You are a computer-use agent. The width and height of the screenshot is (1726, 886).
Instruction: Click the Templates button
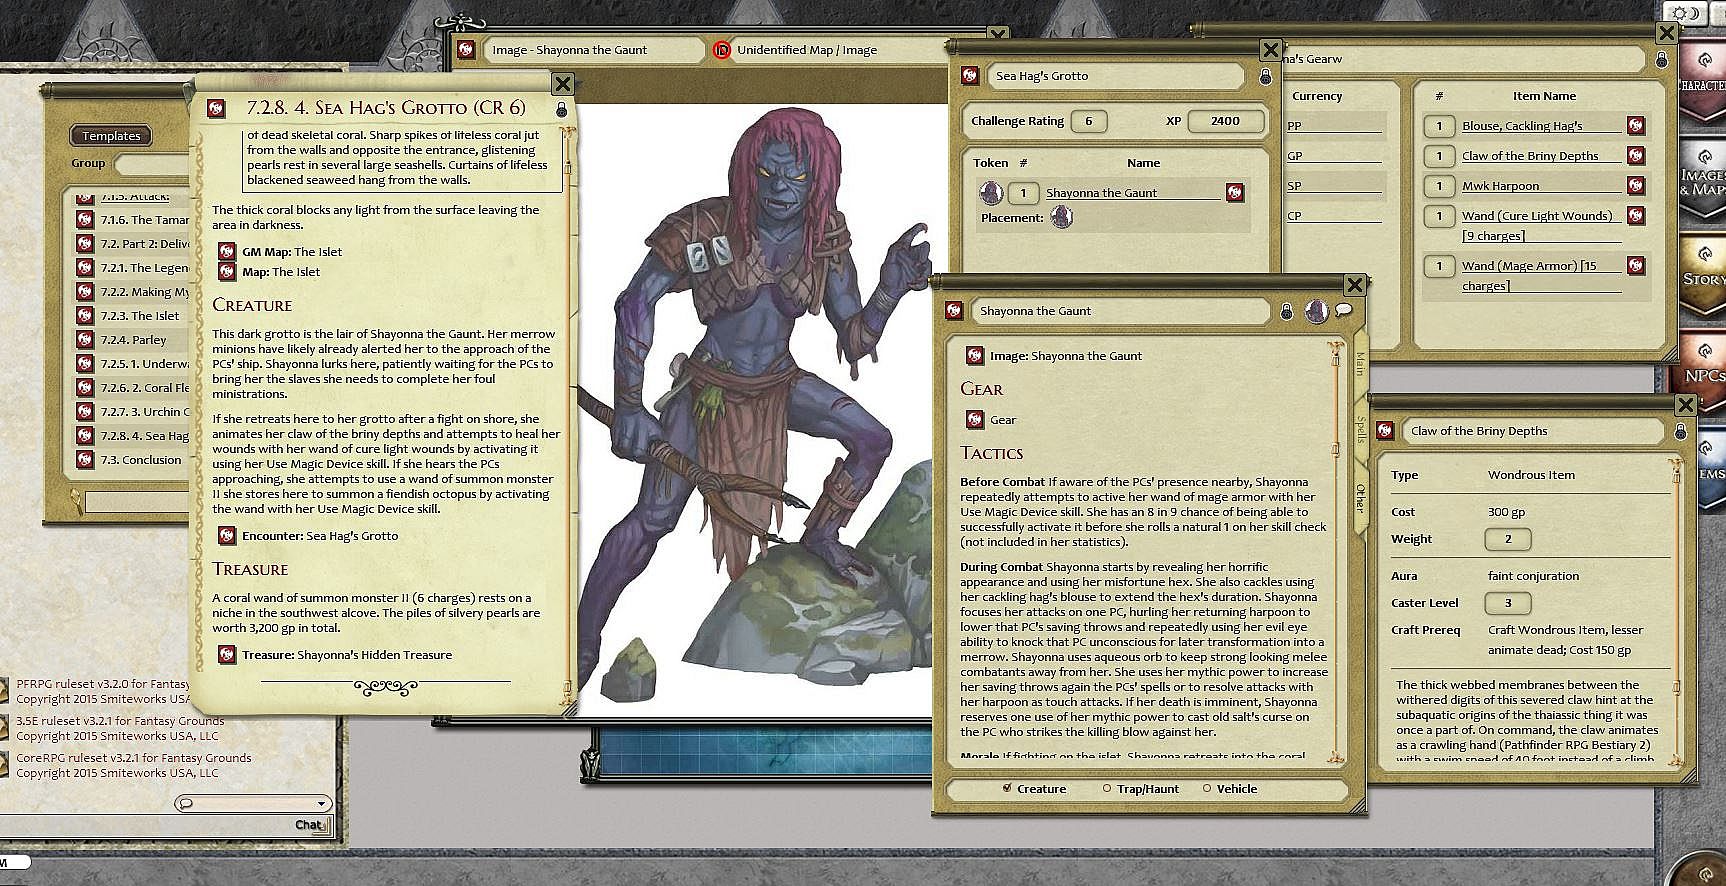111,136
